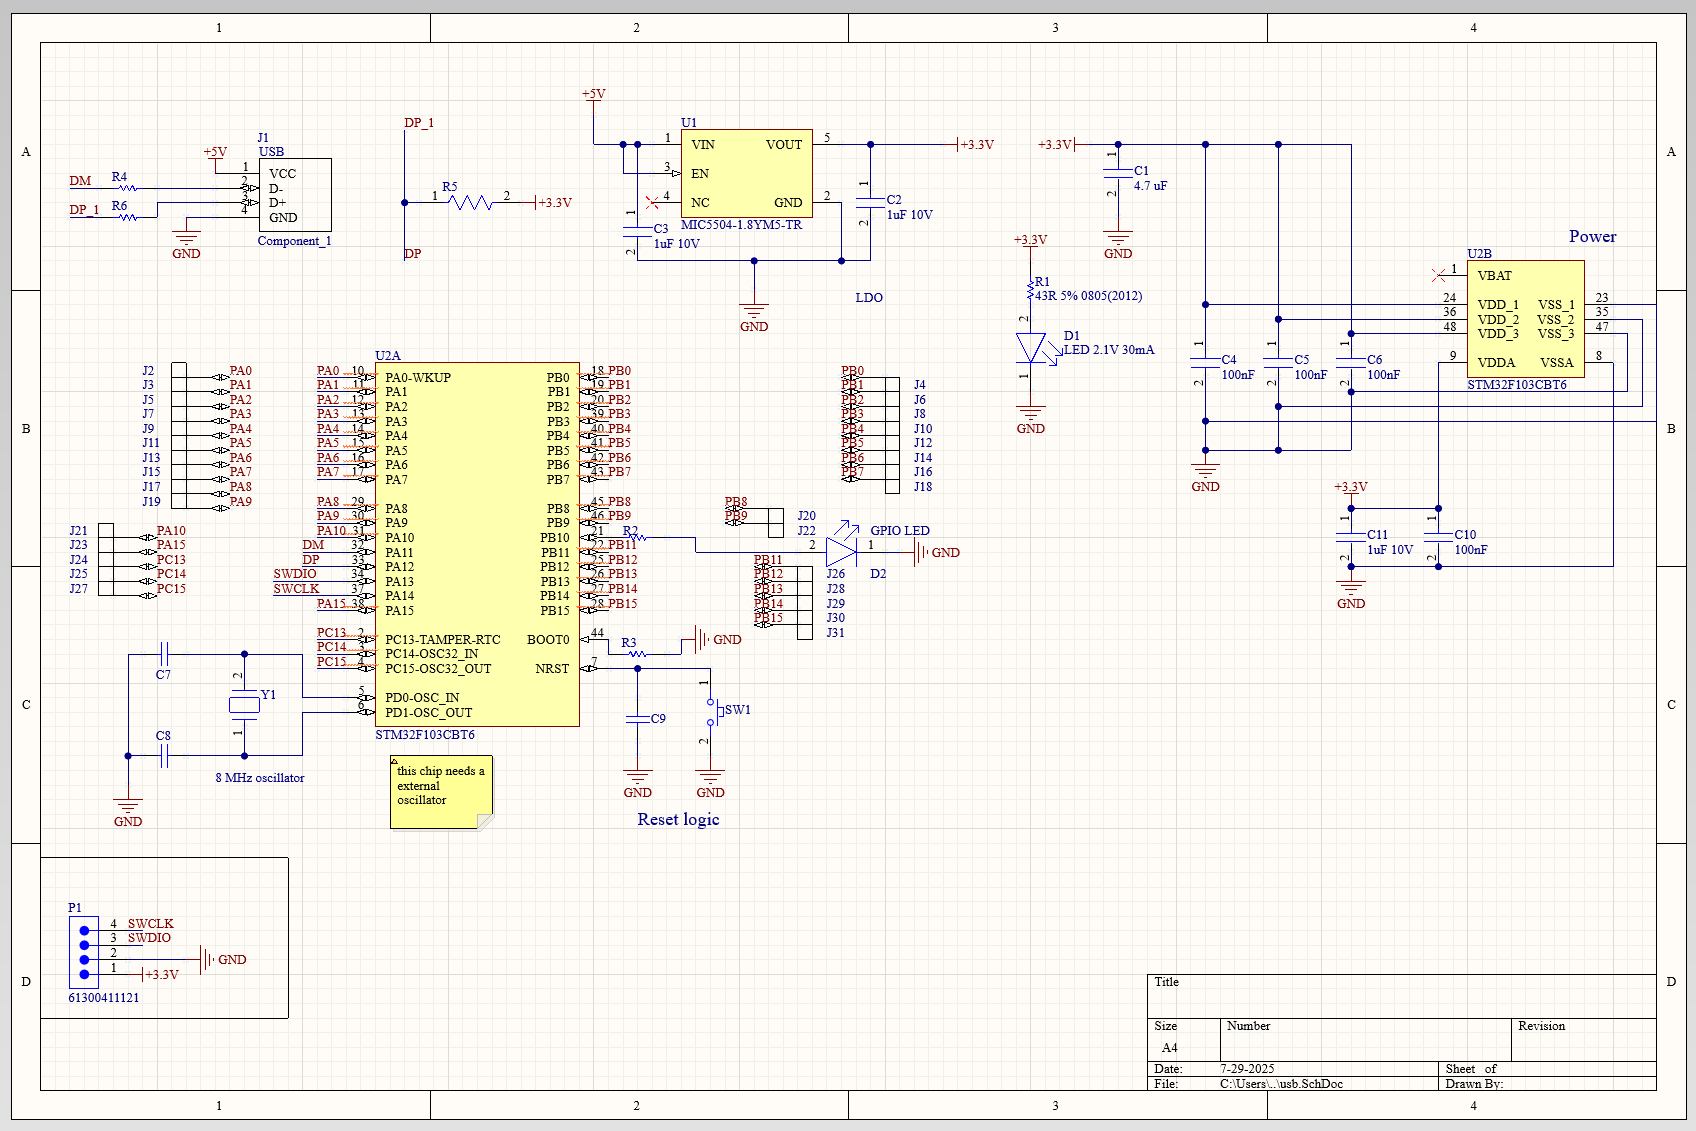
Task: Click the SW1 reset switch symbol
Action: click(x=715, y=712)
